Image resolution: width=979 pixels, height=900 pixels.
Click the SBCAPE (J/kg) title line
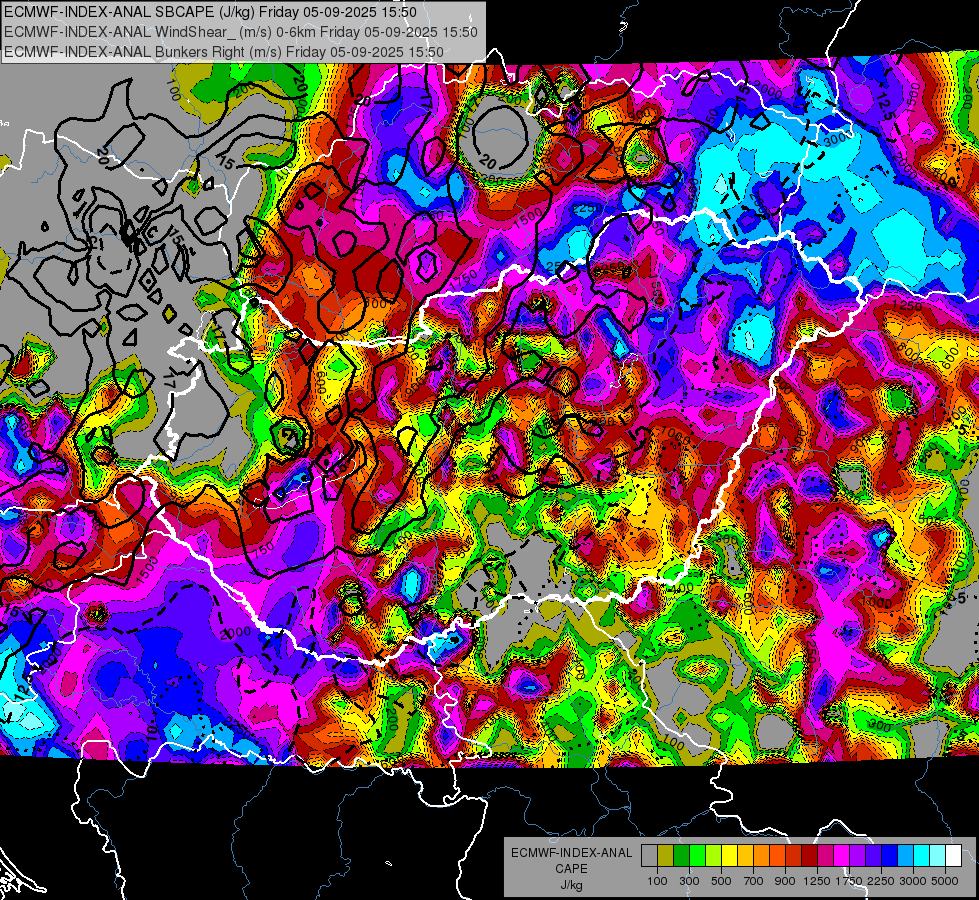[212, 12]
